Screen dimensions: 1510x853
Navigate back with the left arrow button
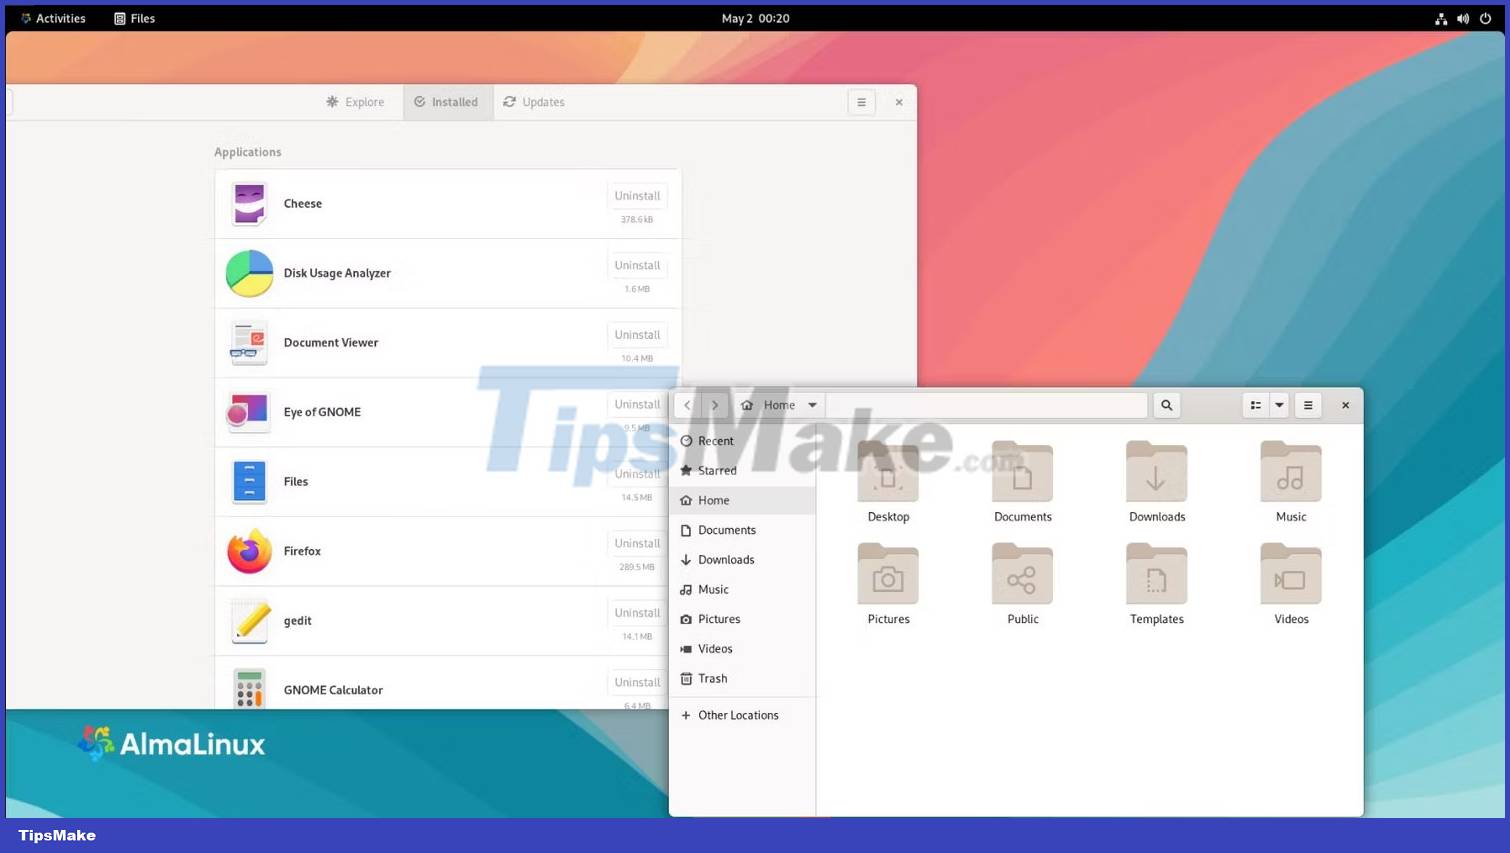click(x=687, y=405)
